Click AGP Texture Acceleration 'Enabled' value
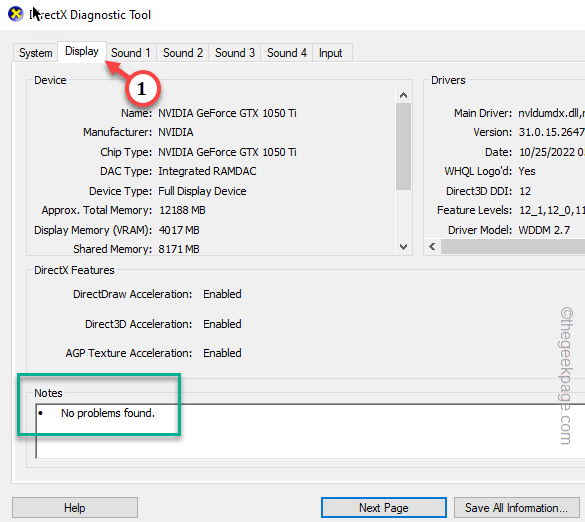 coord(222,353)
